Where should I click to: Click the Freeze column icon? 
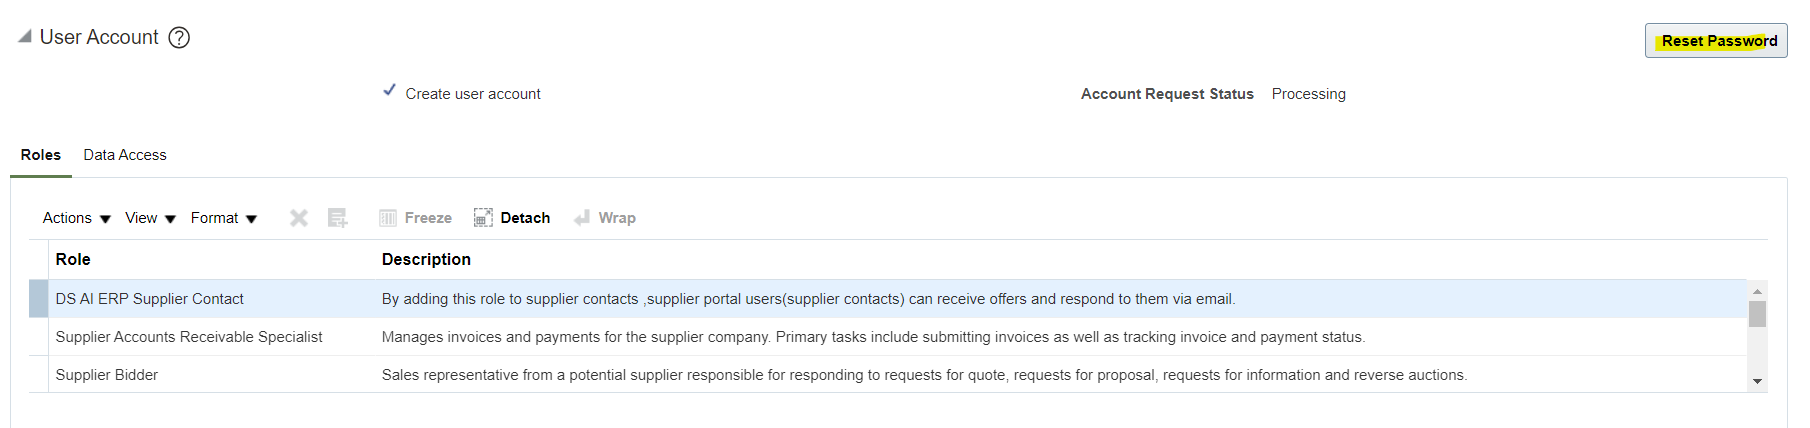(x=388, y=218)
